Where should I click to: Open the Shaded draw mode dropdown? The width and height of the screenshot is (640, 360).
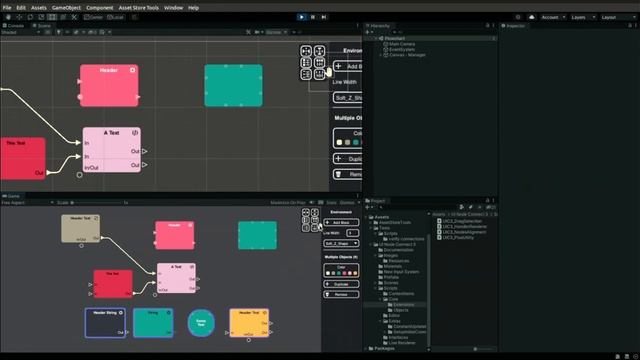20,32
